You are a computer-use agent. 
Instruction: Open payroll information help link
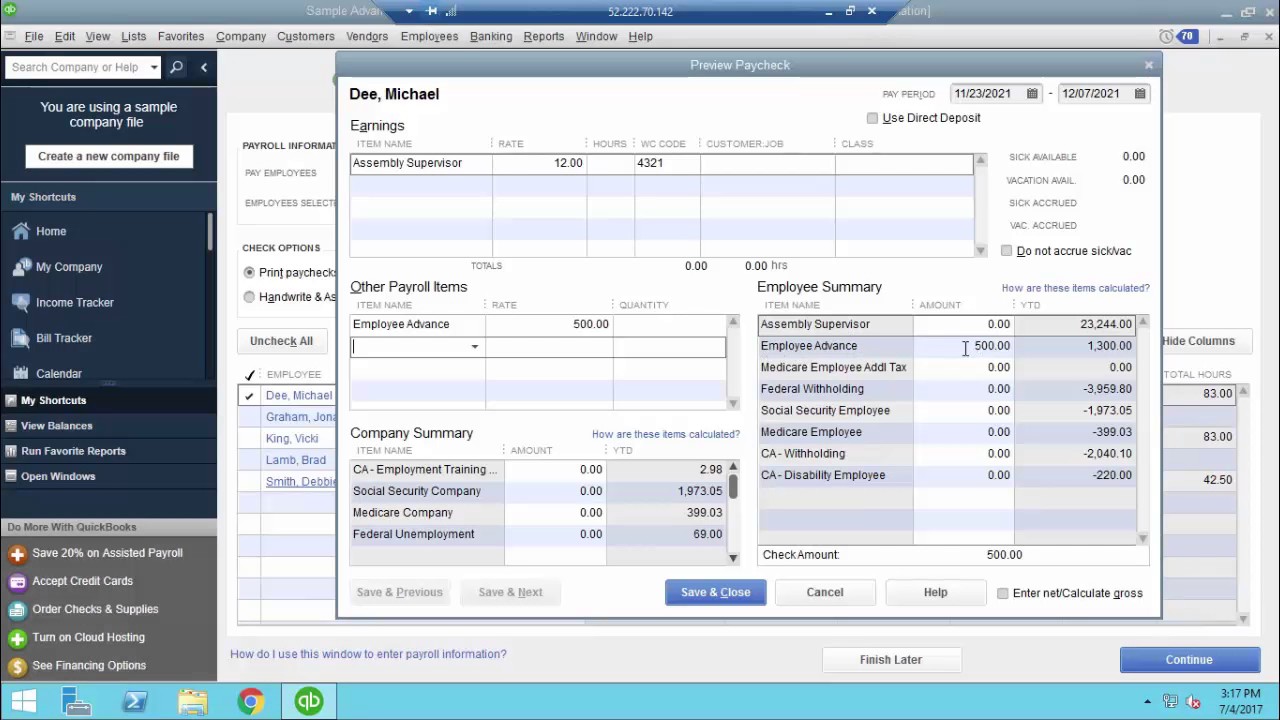tap(368, 654)
